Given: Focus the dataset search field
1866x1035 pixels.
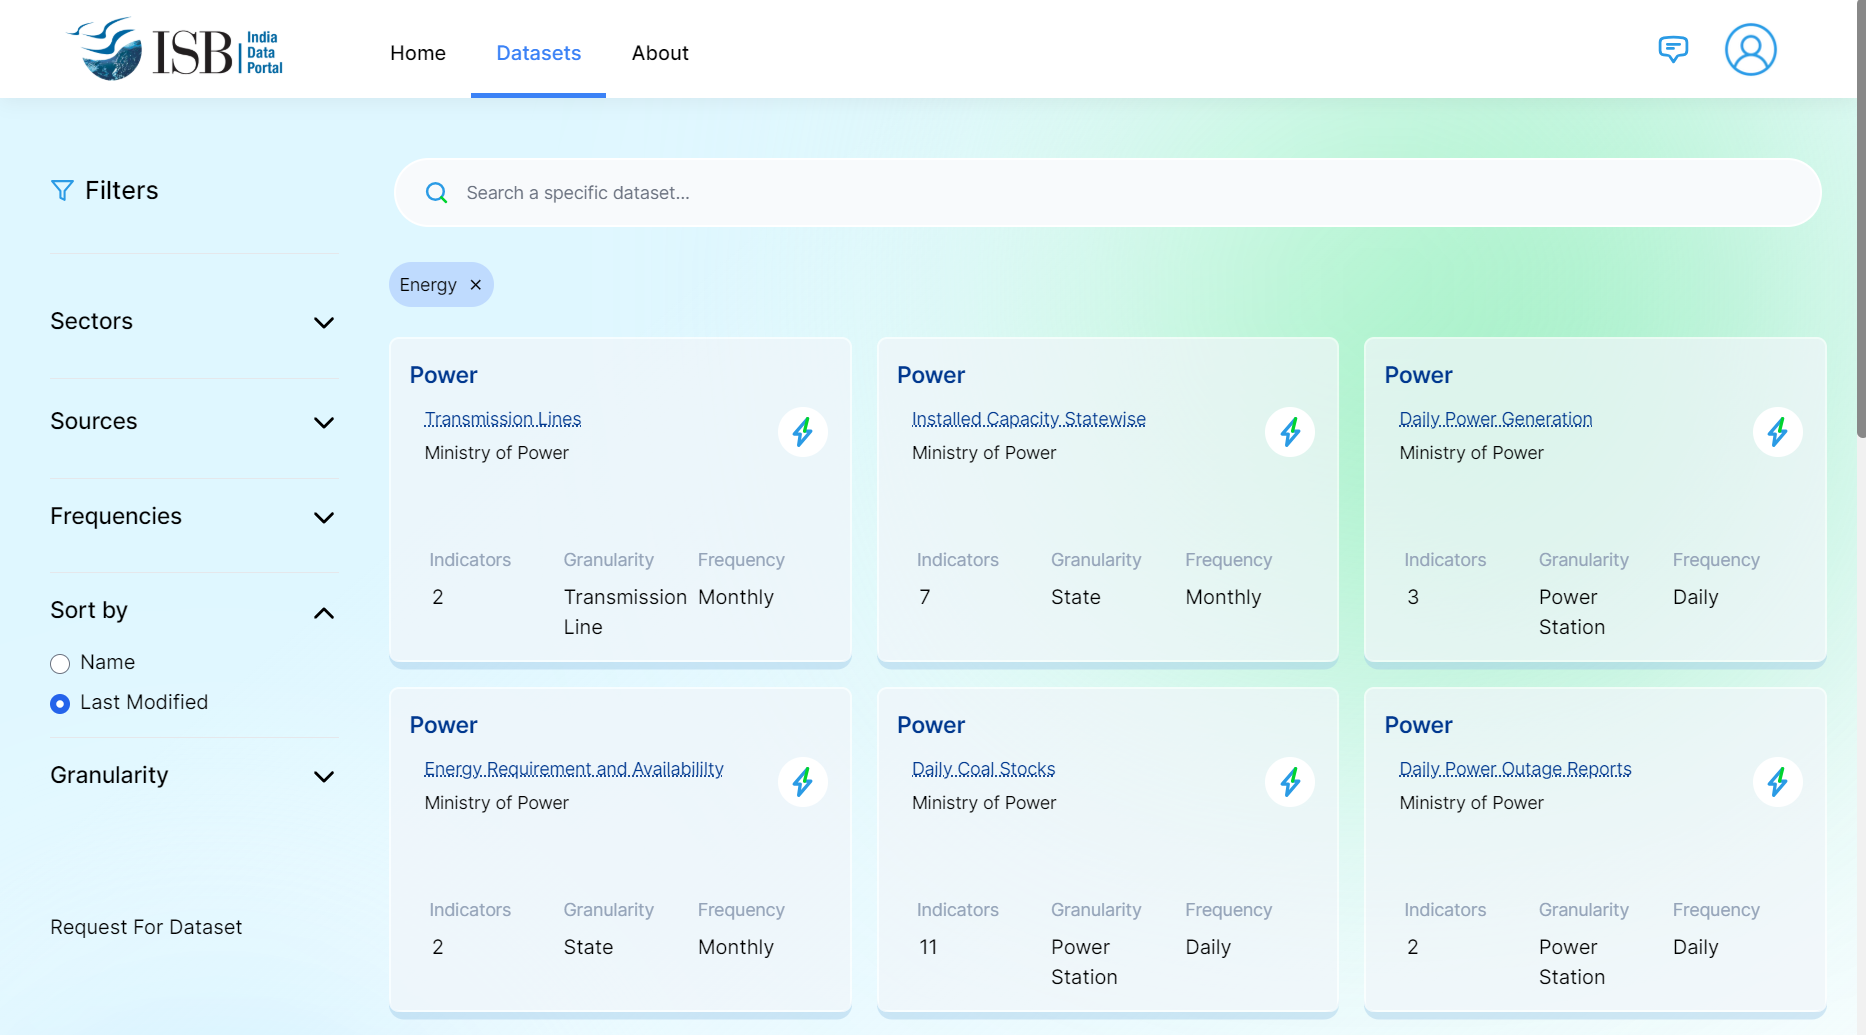Looking at the screenshot, I should pos(1100,193).
